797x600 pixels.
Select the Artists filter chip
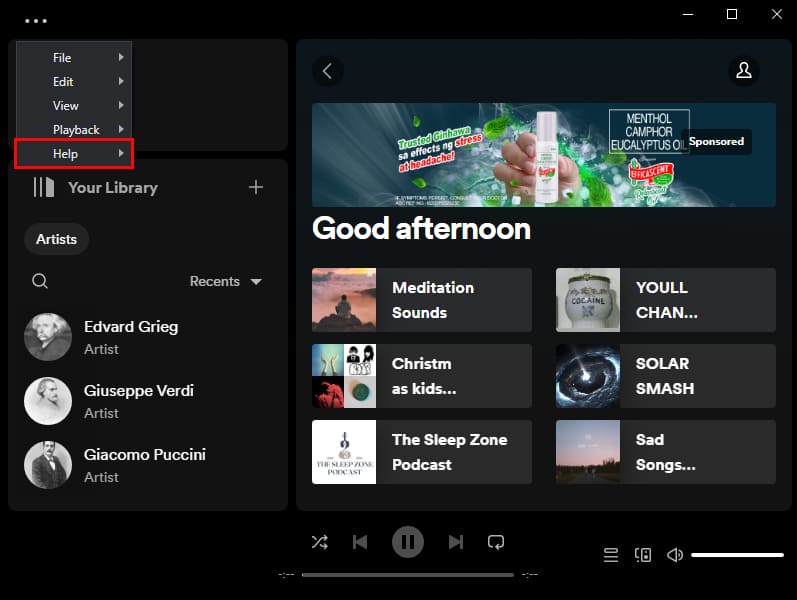click(56, 239)
